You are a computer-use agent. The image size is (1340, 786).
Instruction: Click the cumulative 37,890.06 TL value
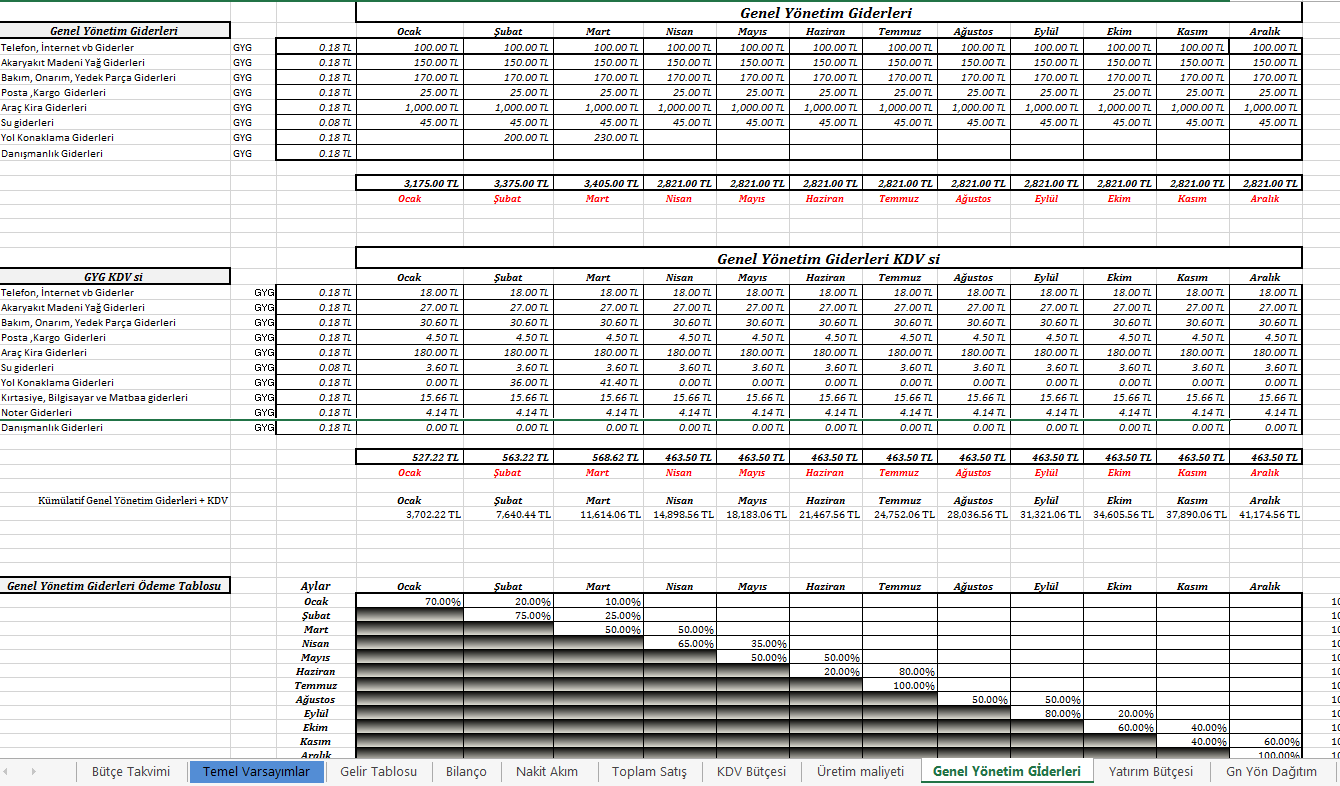tap(1192, 514)
